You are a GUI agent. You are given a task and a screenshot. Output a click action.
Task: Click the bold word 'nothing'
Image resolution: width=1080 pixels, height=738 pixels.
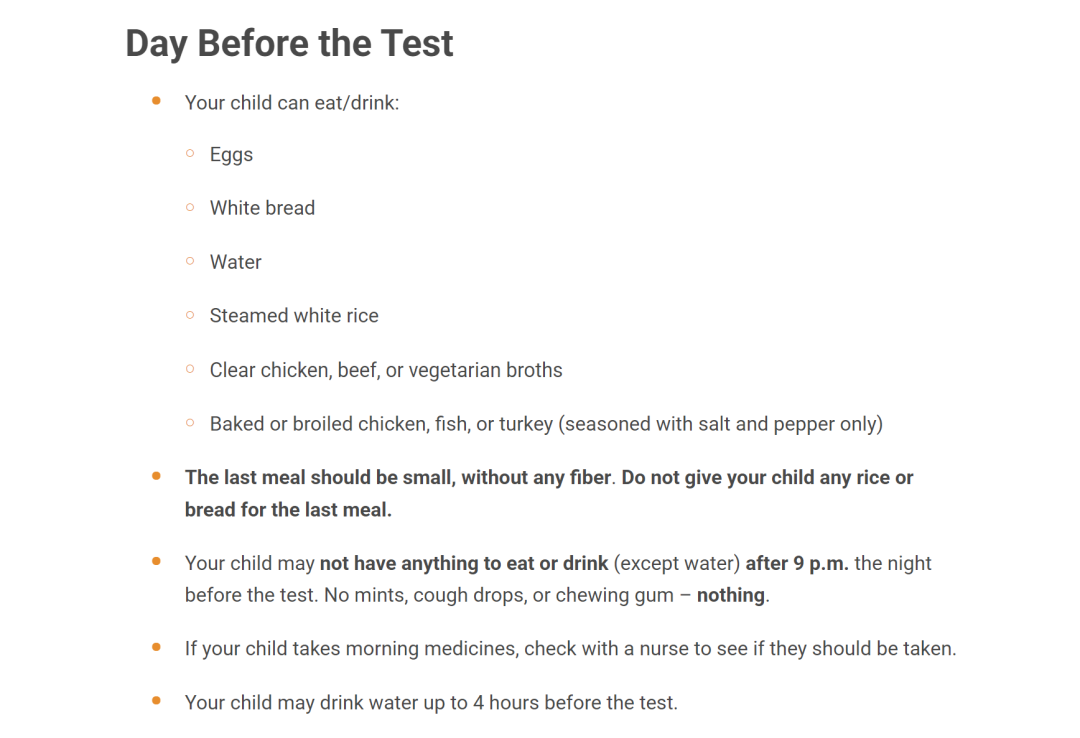click(731, 595)
